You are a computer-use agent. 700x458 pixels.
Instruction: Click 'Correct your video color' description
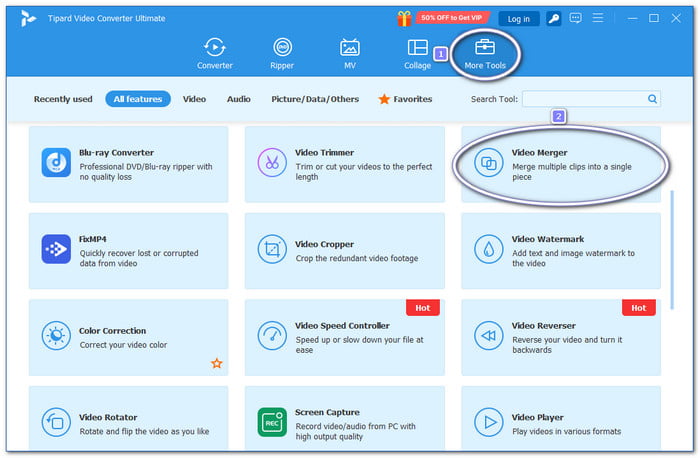click(x=123, y=345)
